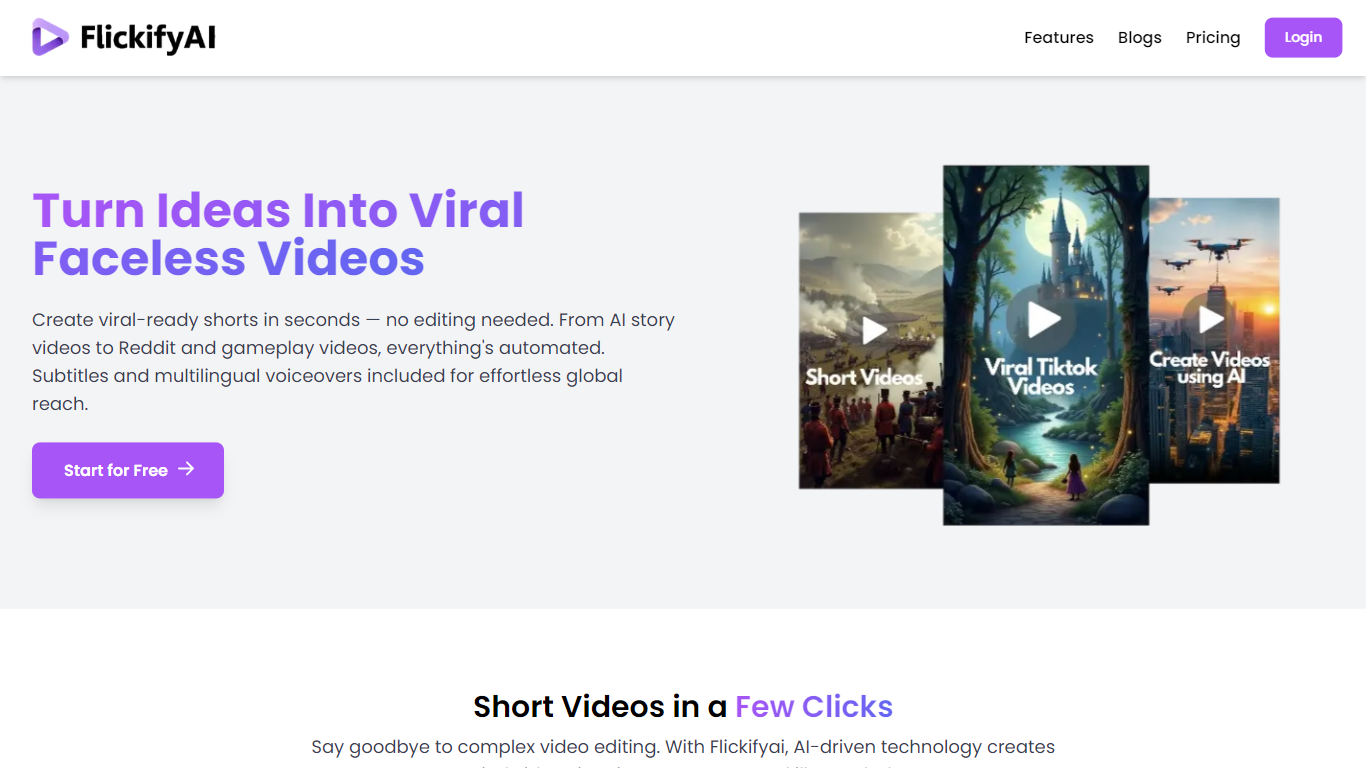Play the Create Videos using AI clip
1366x768 pixels.
[1212, 319]
